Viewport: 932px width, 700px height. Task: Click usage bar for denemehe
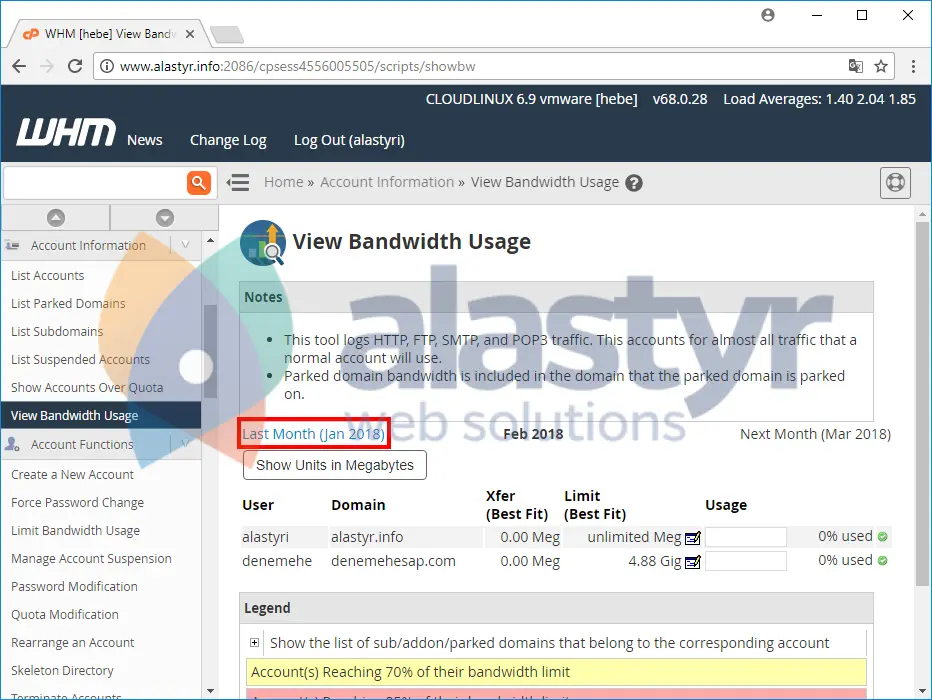click(x=746, y=561)
